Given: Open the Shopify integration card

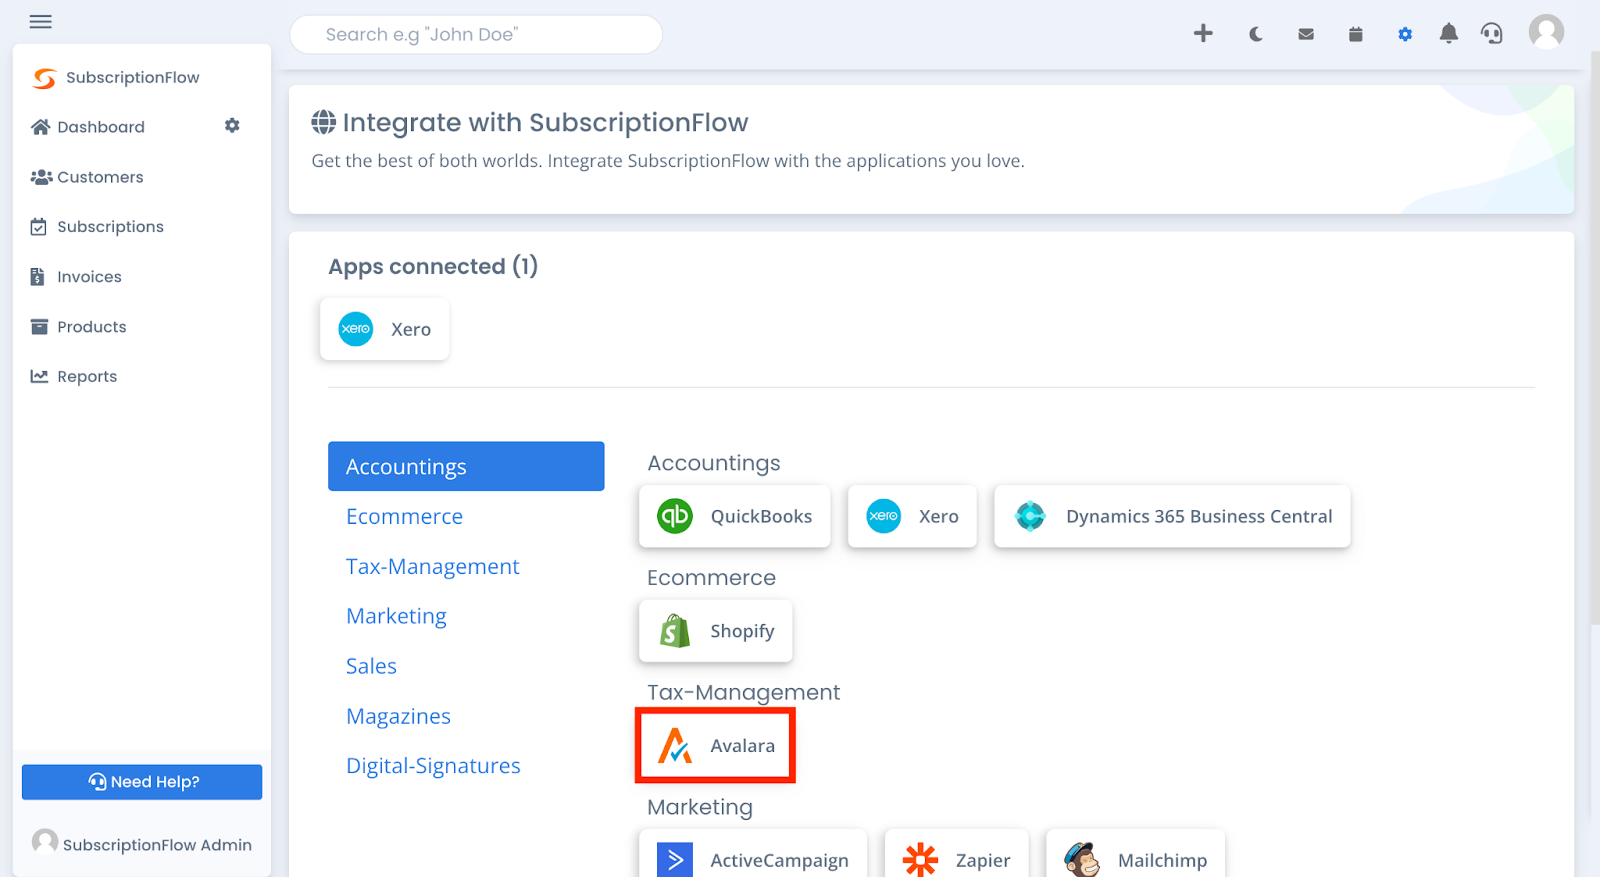Looking at the screenshot, I should click(x=716, y=631).
